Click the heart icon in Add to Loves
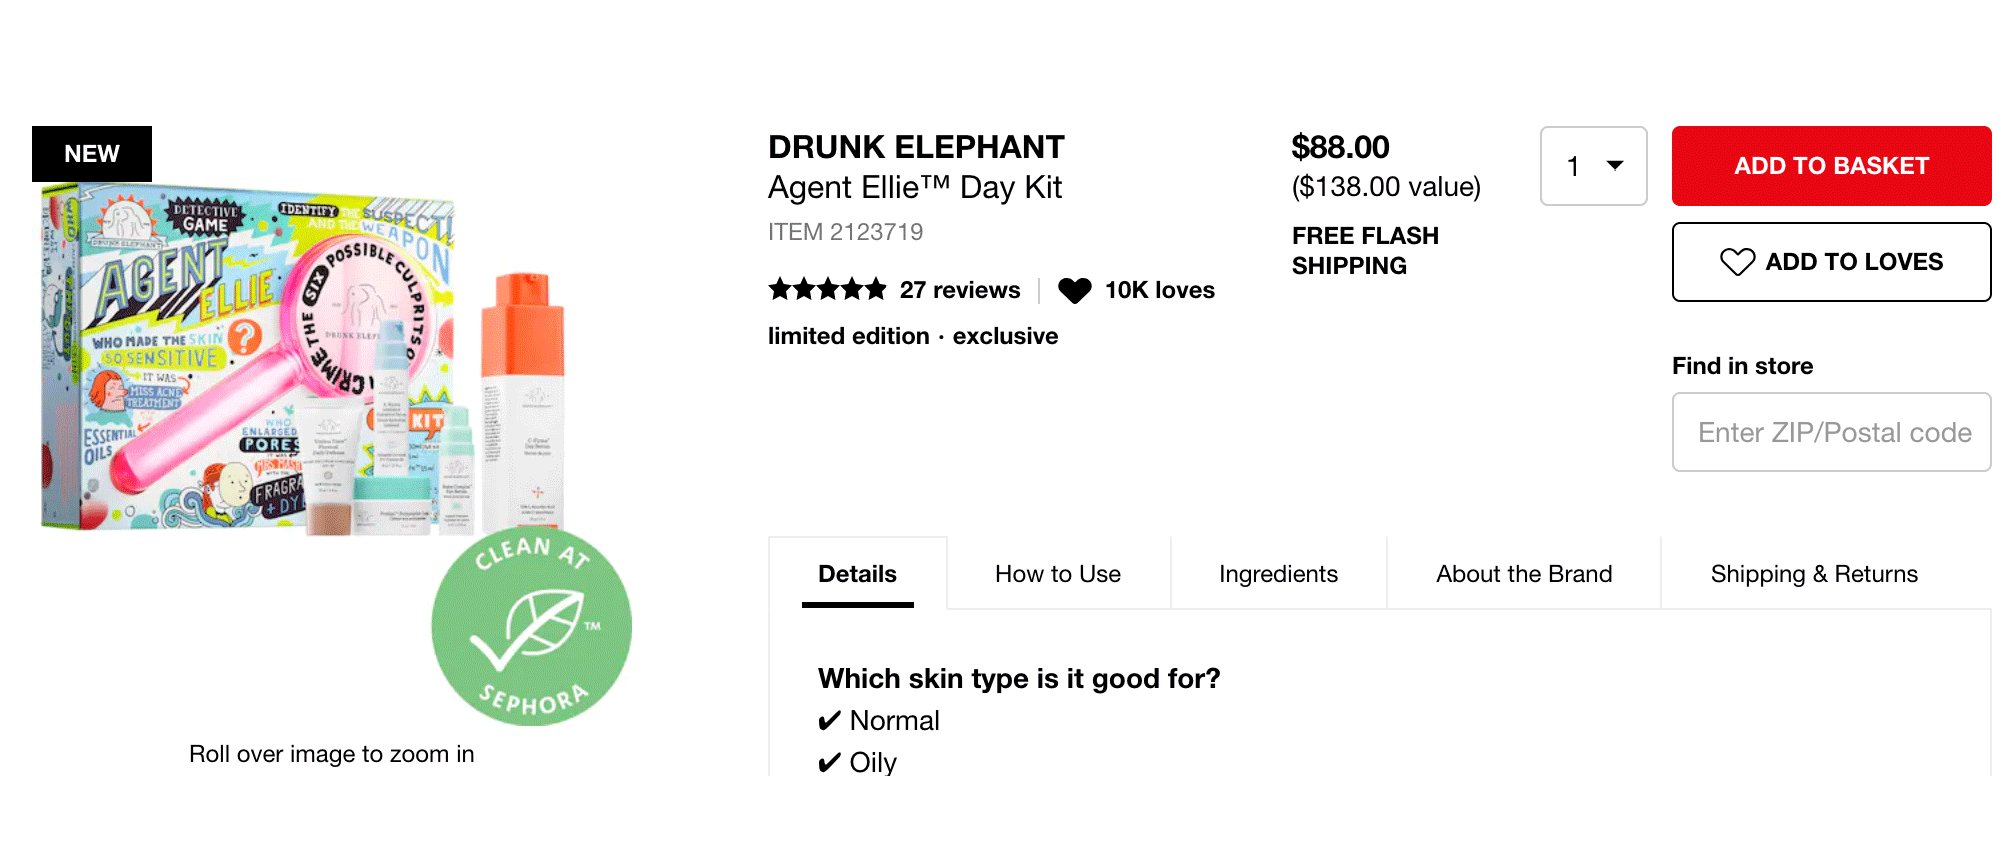 (1737, 262)
